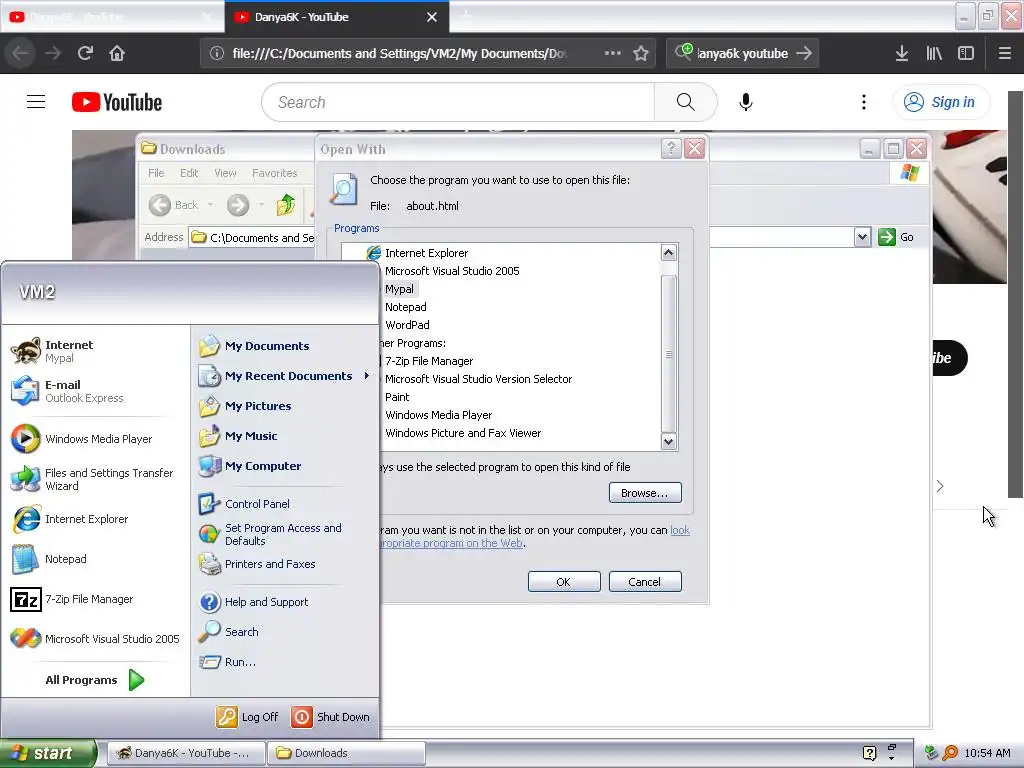Image resolution: width=1024 pixels, height=768 pixels.
Task: Open Notepad from the Start menu
Action: (95, 559)
